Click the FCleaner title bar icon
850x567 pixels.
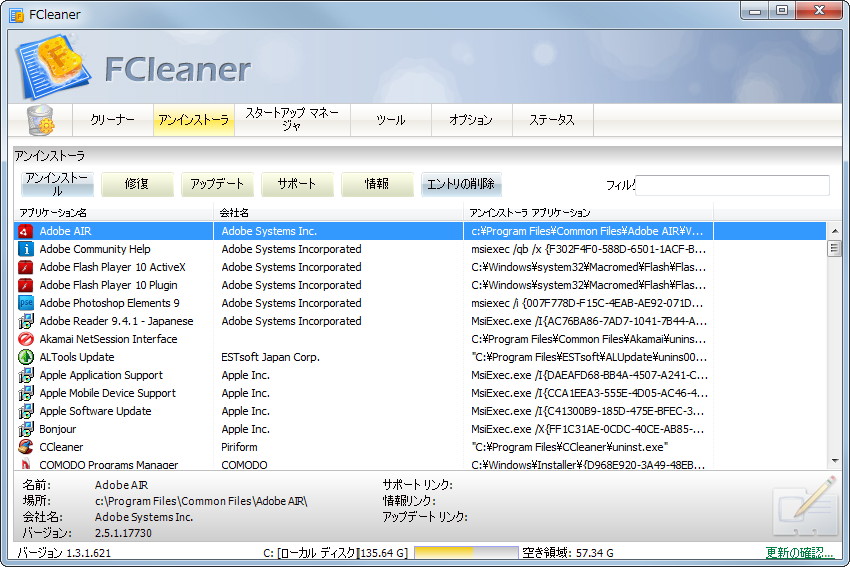(17, 15)
